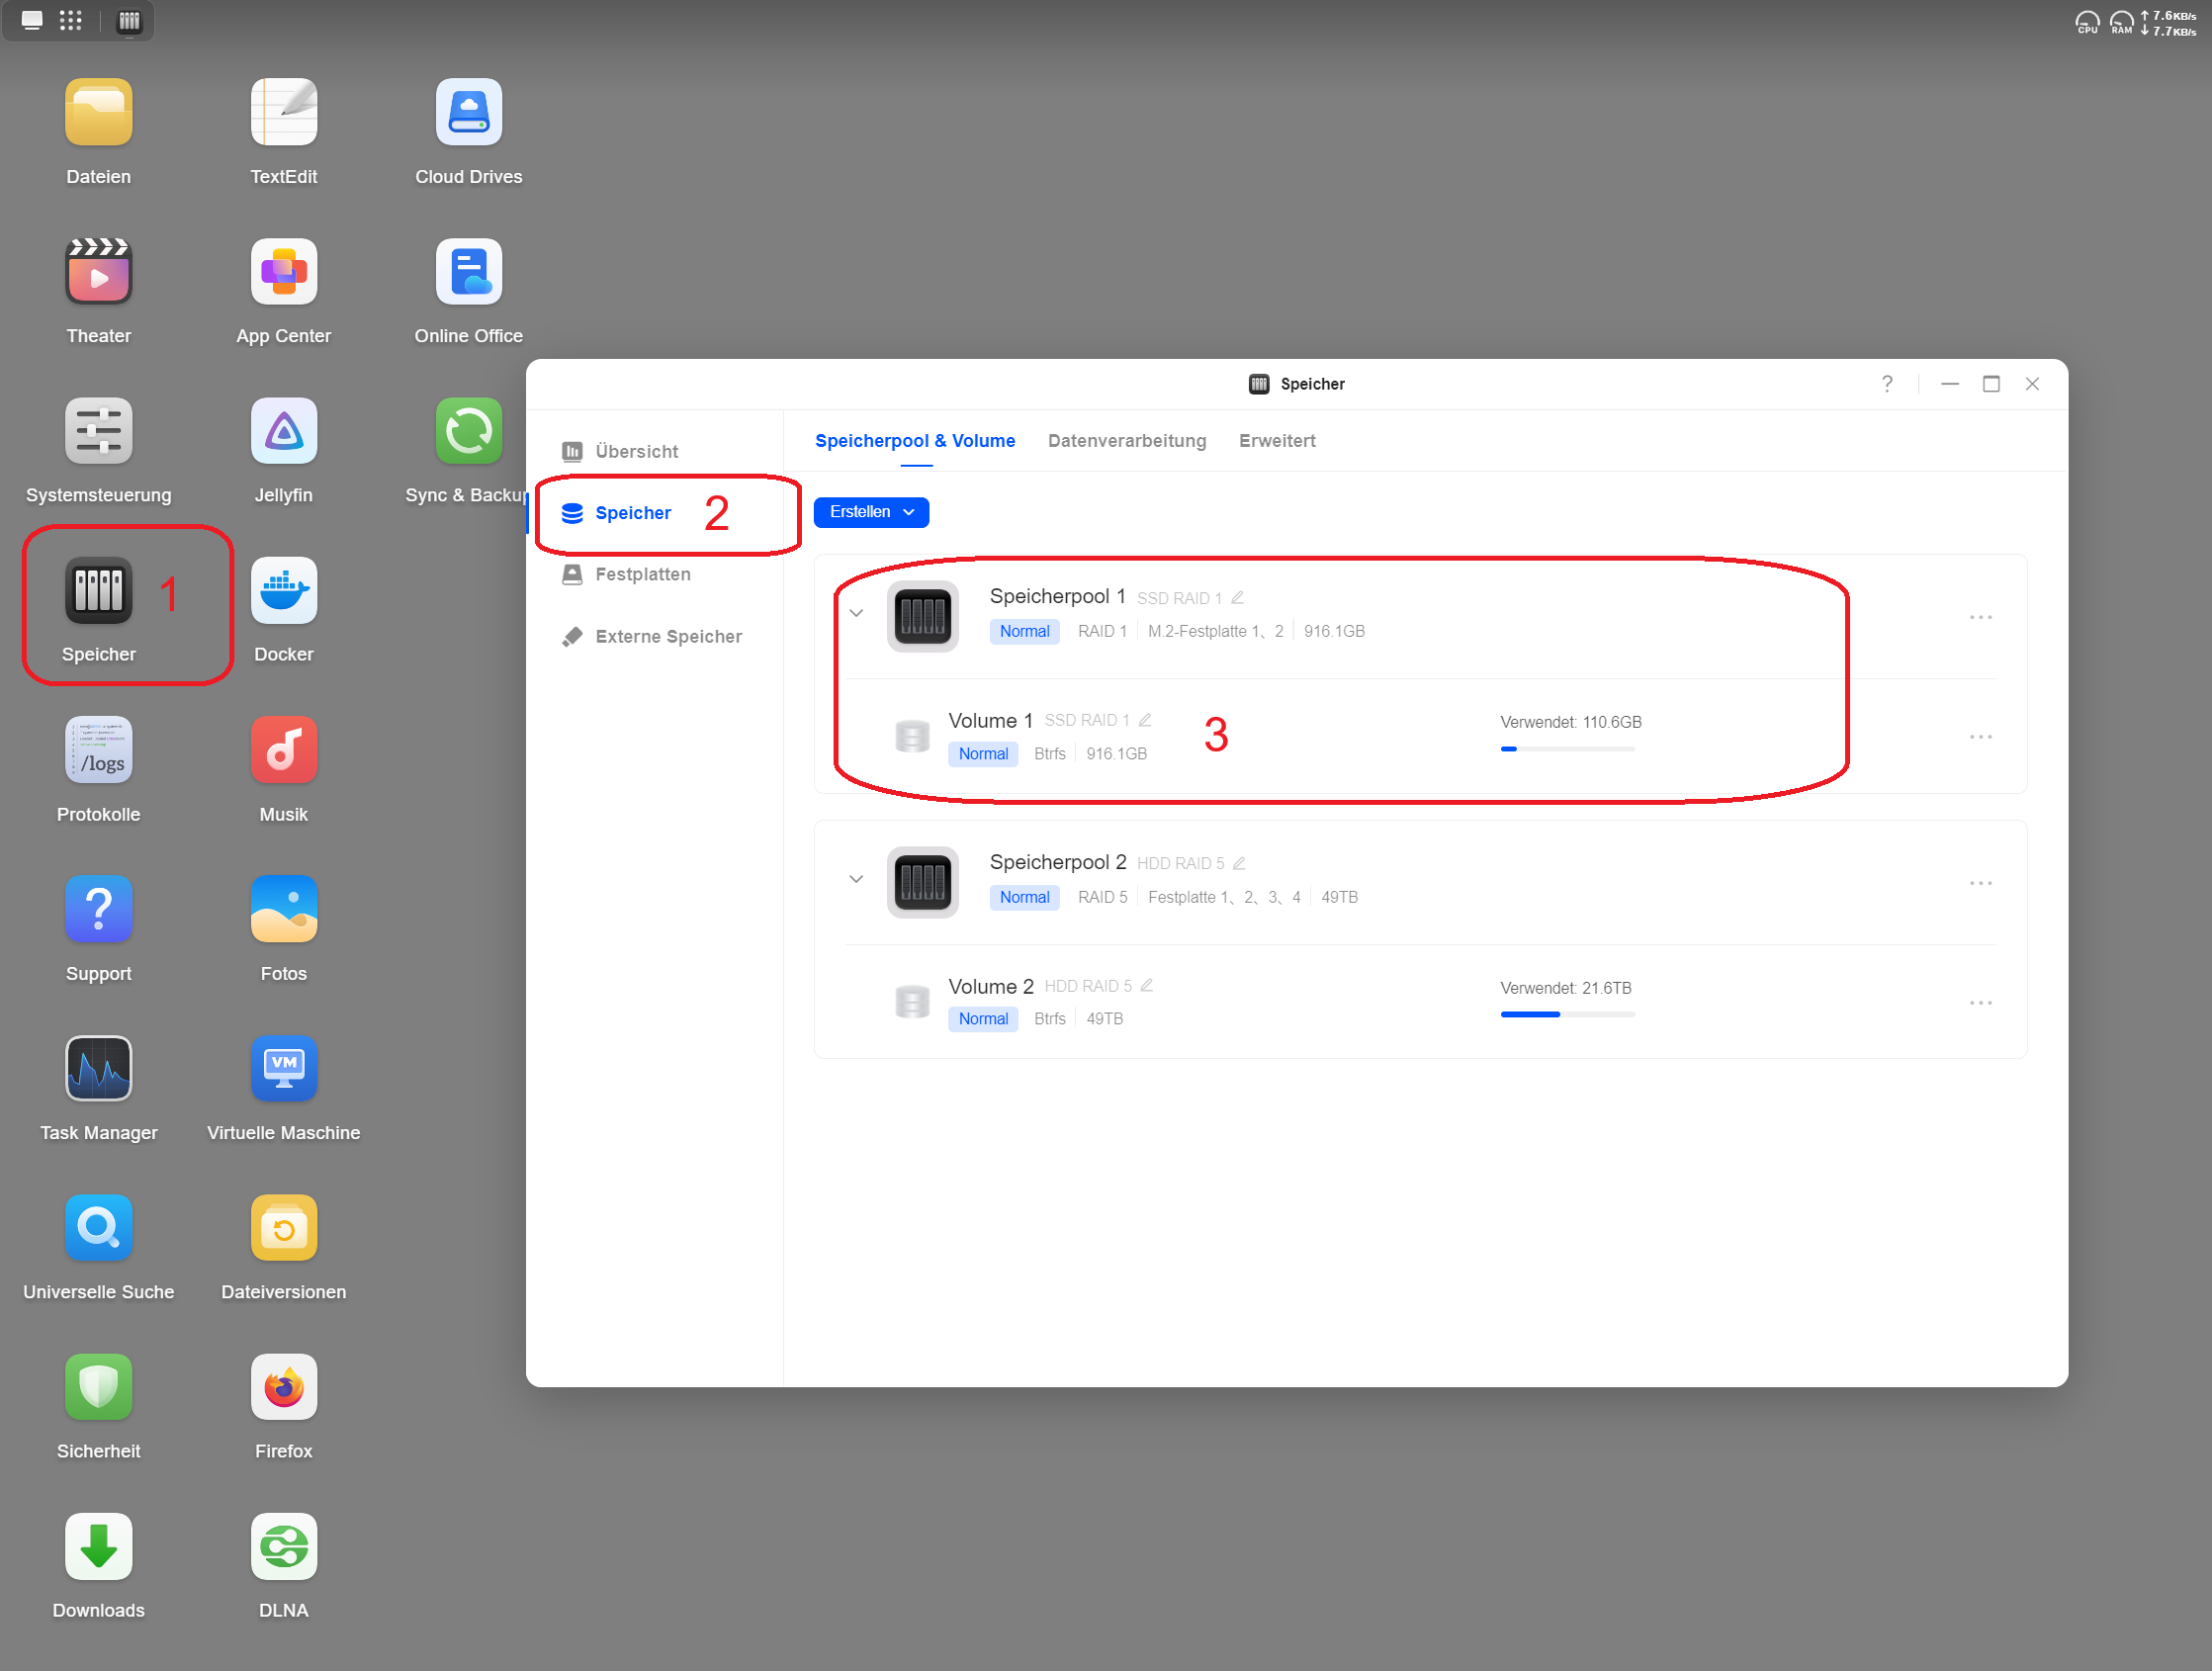Open the Task Manager icon
The width and height of the screenshot is (2212, 1671).
pyautogui.click(x=98, y=1069)
